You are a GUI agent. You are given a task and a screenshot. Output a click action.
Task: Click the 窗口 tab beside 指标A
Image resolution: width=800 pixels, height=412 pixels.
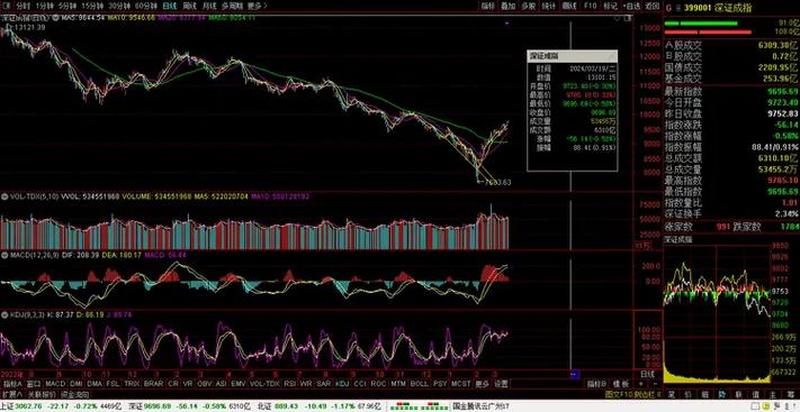point(34,383)
